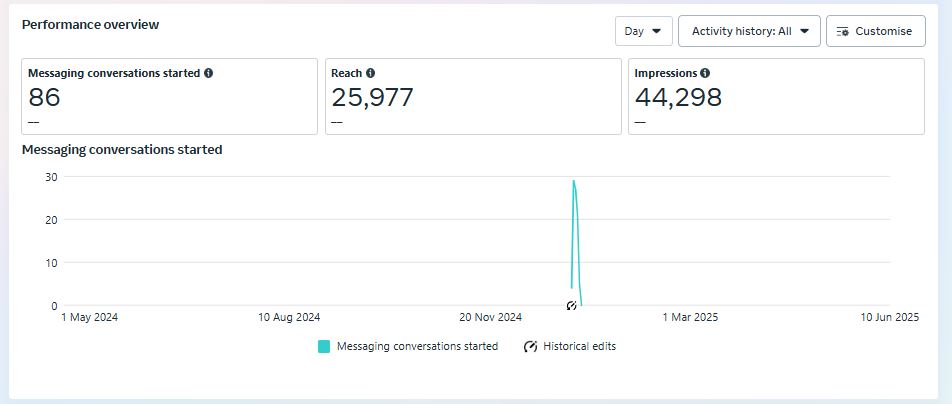Click the Performance overview heading
Image resolution: width=952 pixels, height=404 pixels.
90,25
